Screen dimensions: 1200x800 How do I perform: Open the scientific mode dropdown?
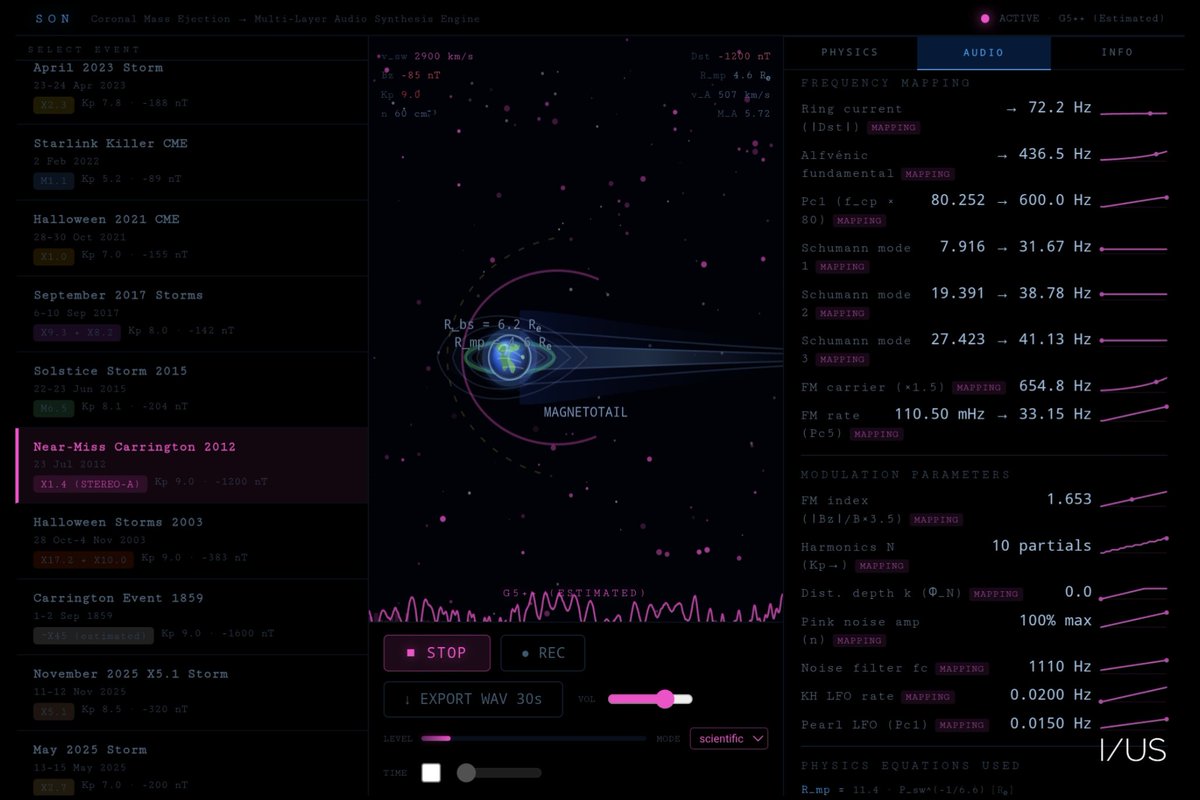point(729,738)
